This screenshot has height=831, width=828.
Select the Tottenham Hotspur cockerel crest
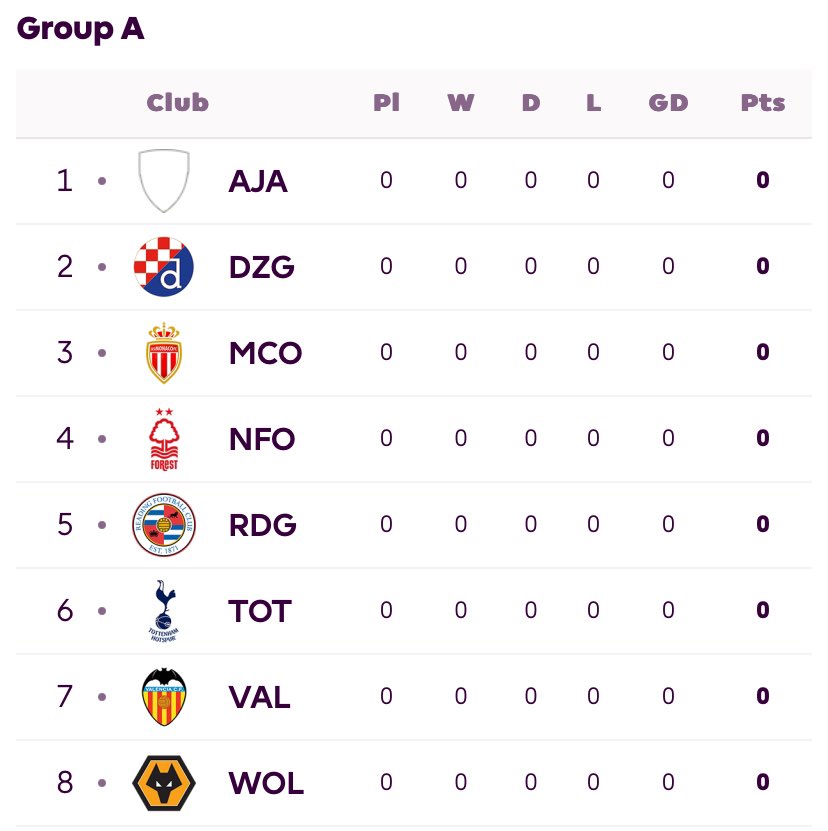click(164, 611)
